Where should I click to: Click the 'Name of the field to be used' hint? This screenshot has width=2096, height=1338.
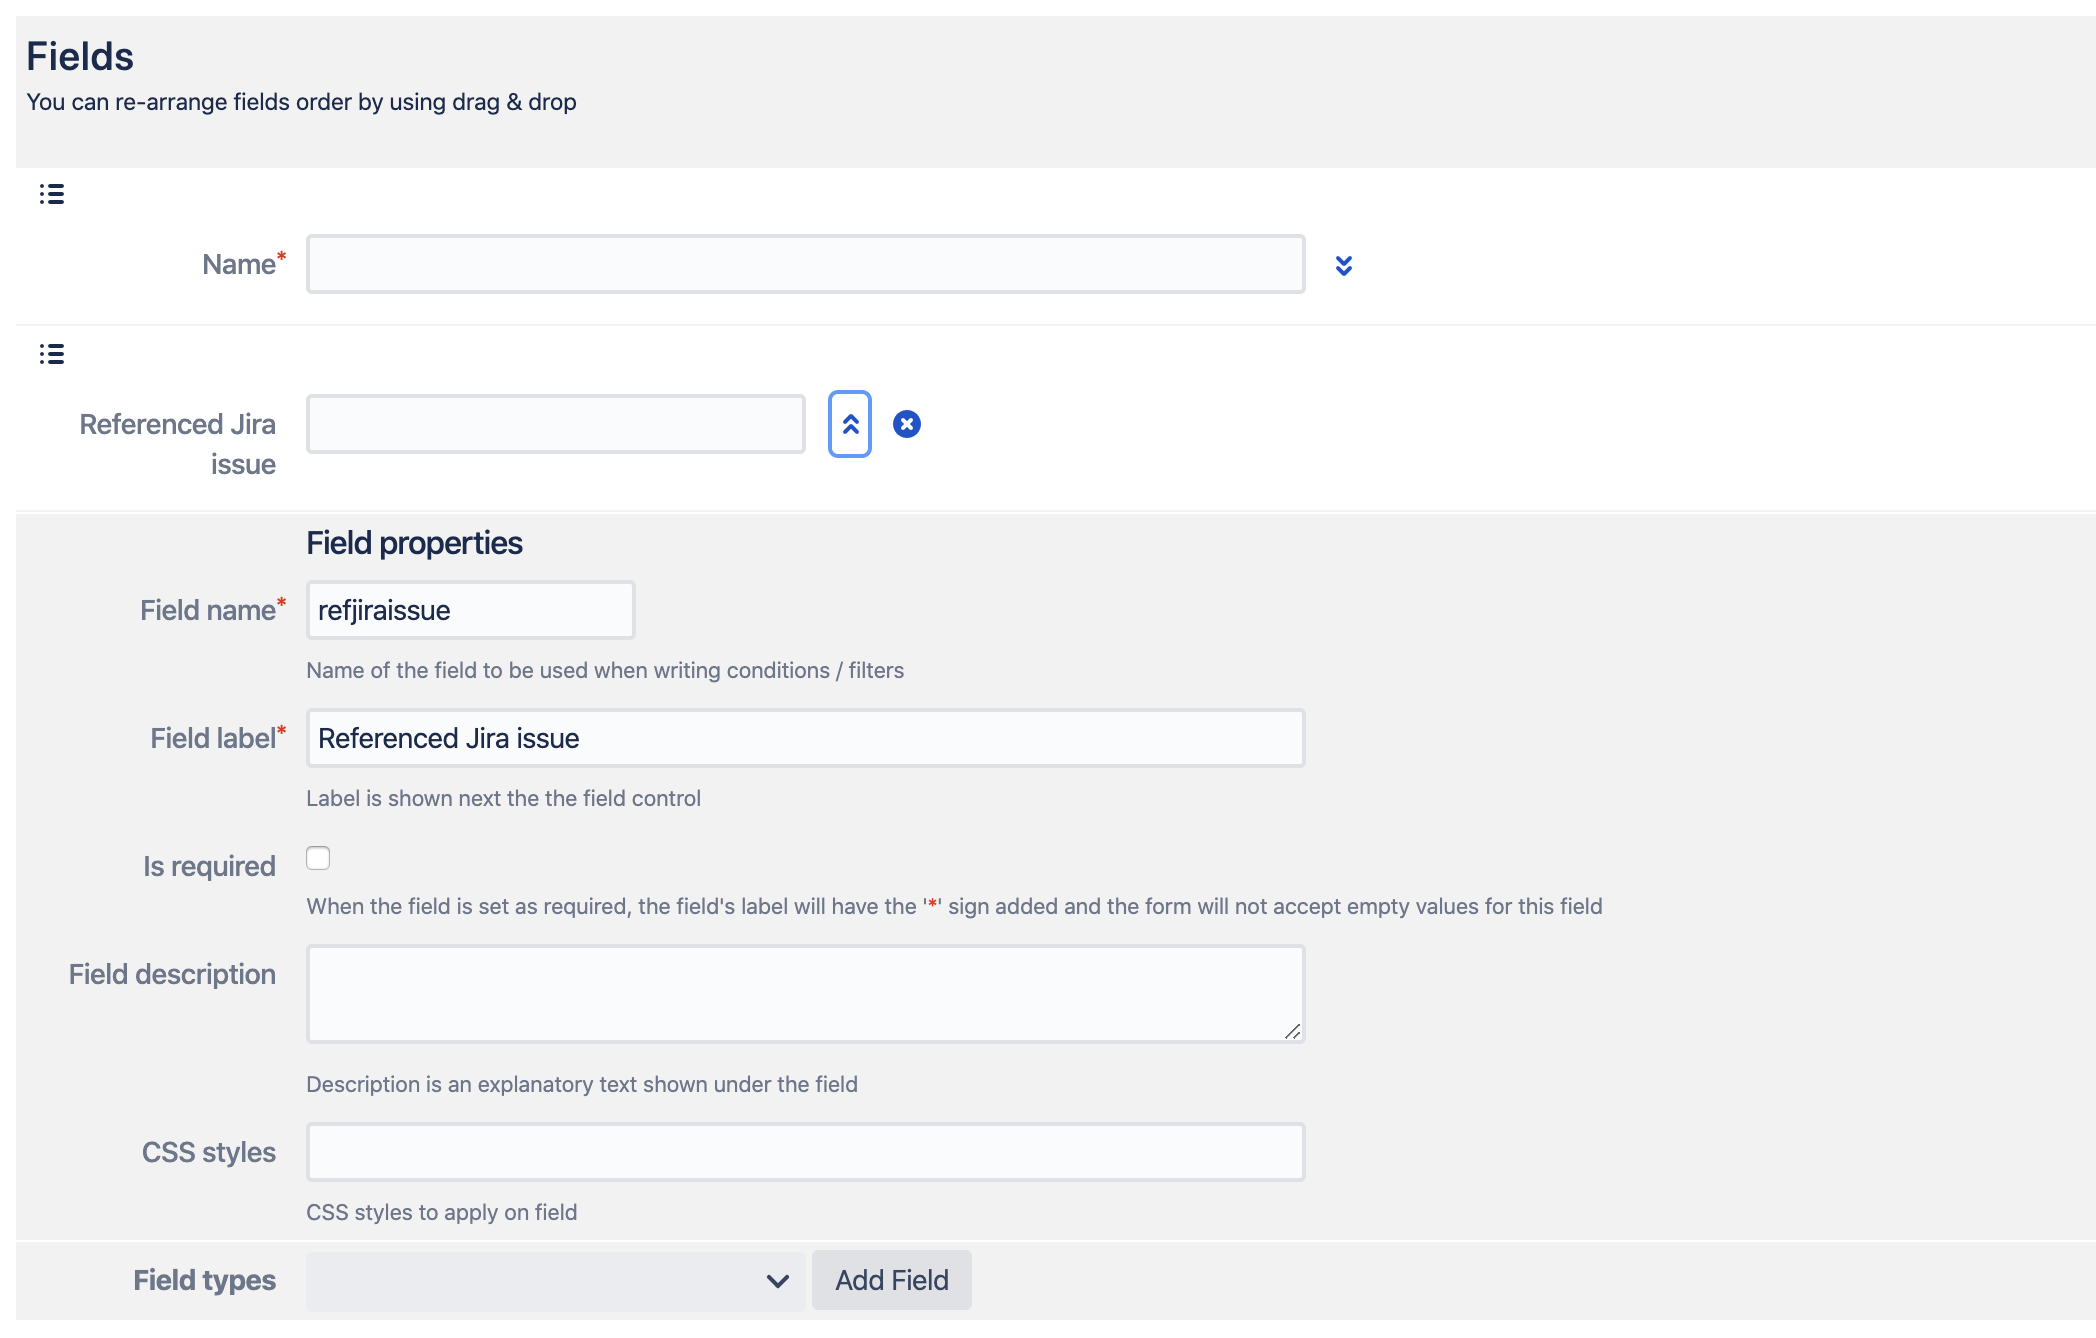(605, 670)
